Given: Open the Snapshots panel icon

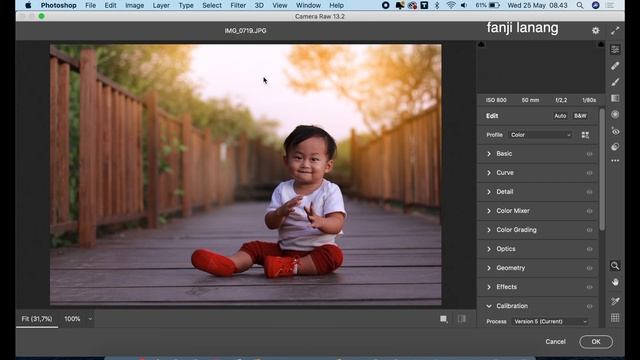Looking at the screenshot, I should [615, 147].
